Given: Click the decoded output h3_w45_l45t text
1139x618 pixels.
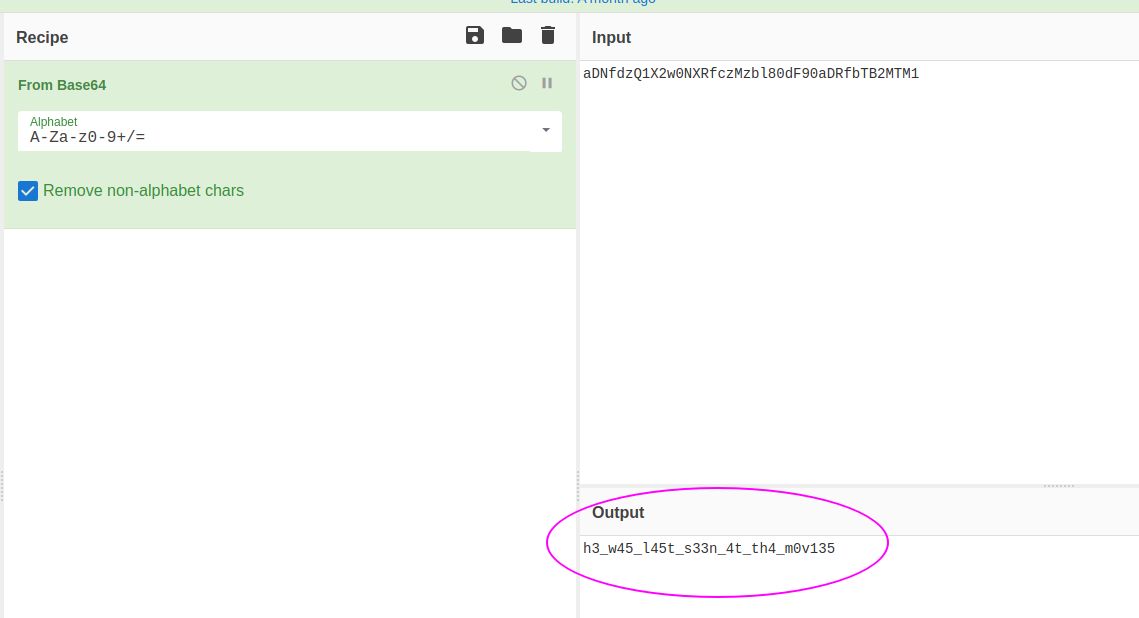Looking at the screenshot, I should tap(709, 549).
